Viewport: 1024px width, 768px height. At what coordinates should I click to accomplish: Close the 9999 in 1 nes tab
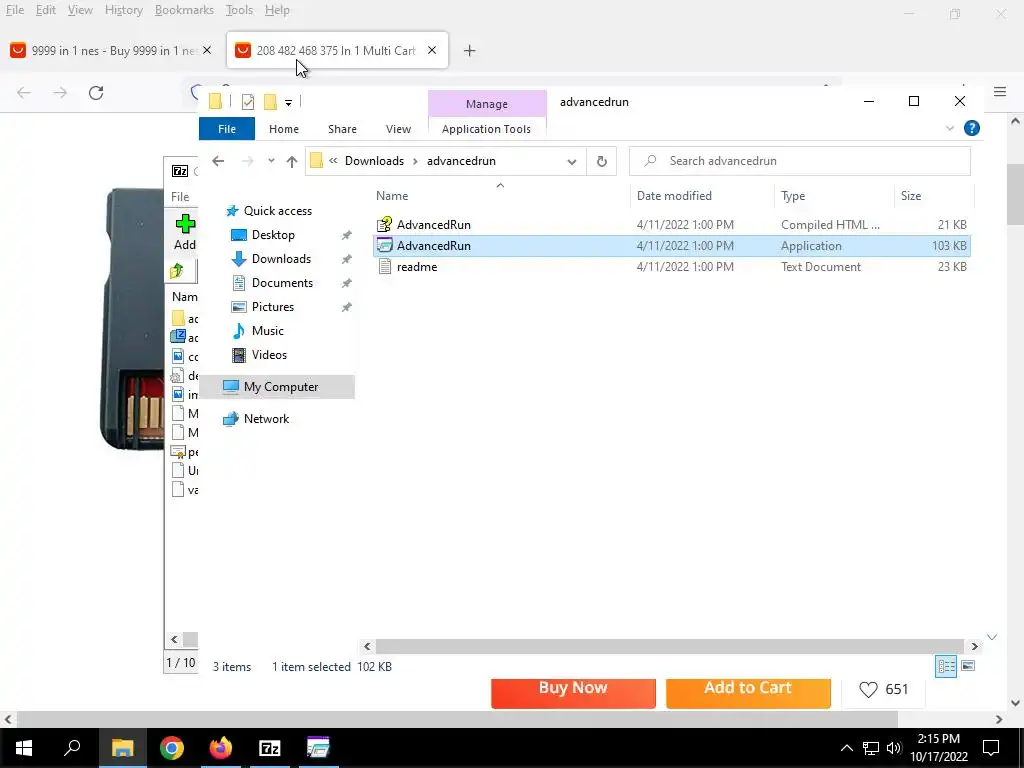pos(207,50)
